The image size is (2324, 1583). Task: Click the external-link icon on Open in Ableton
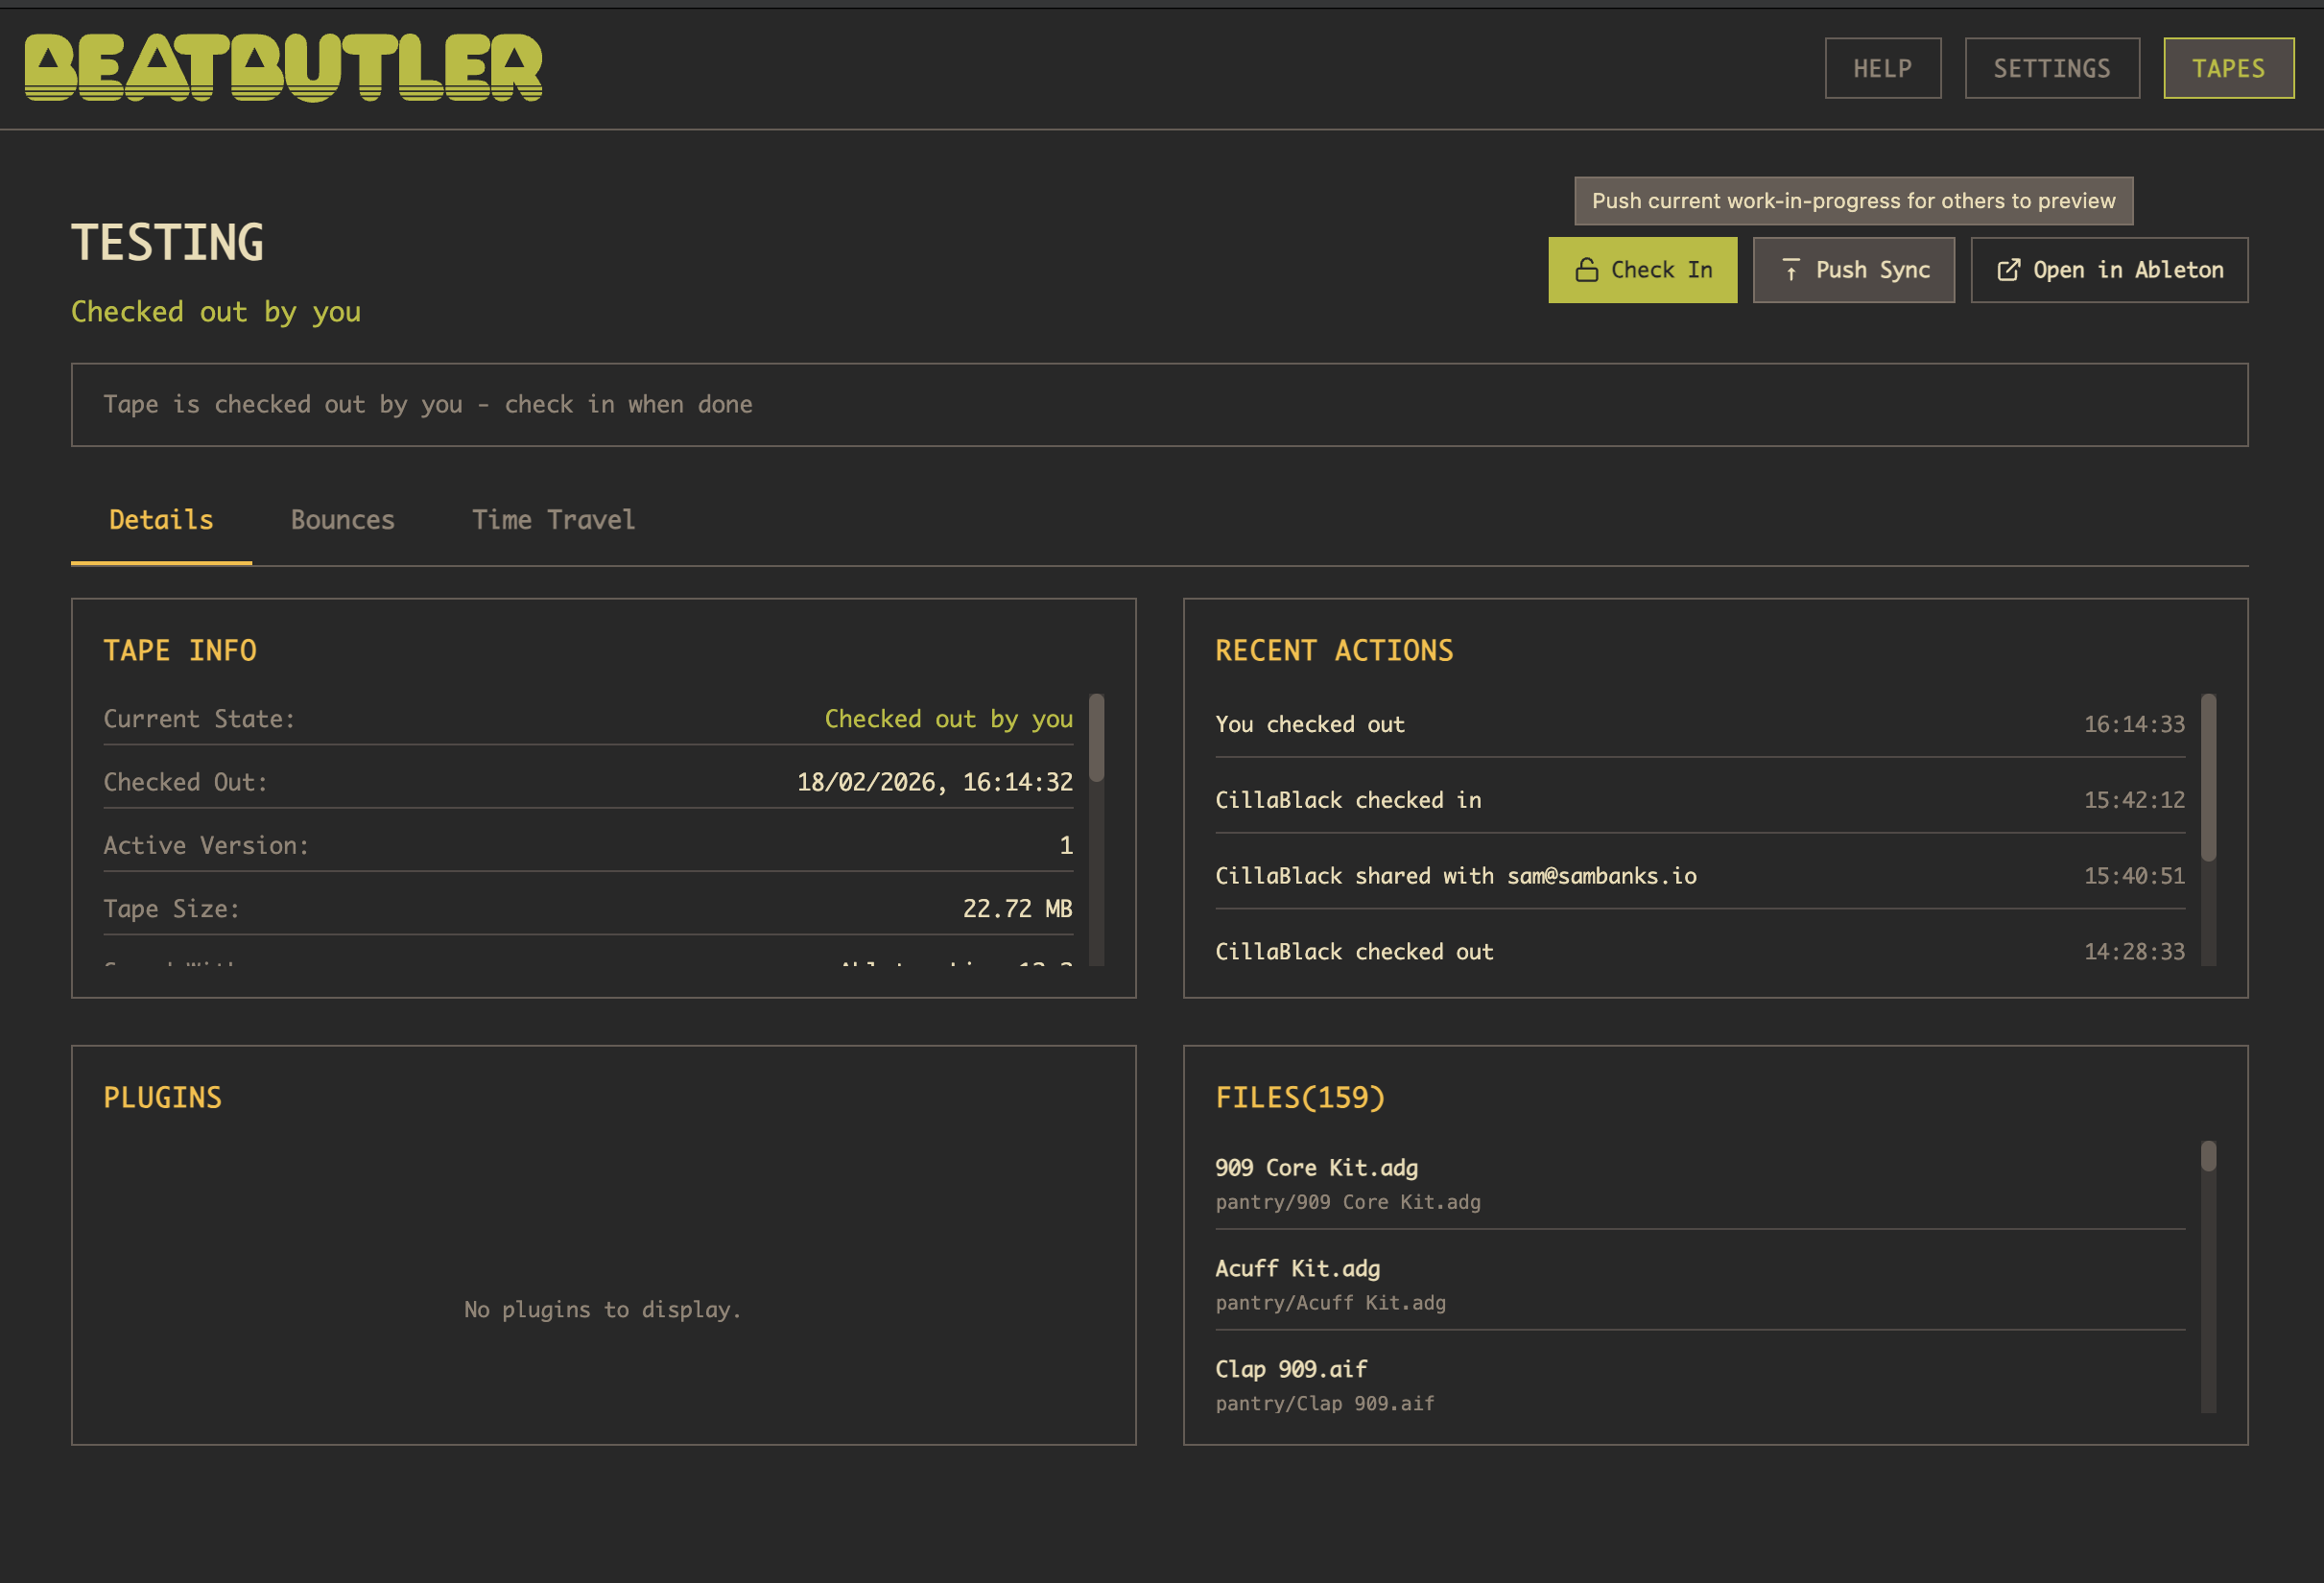(x=2007, y=270)
